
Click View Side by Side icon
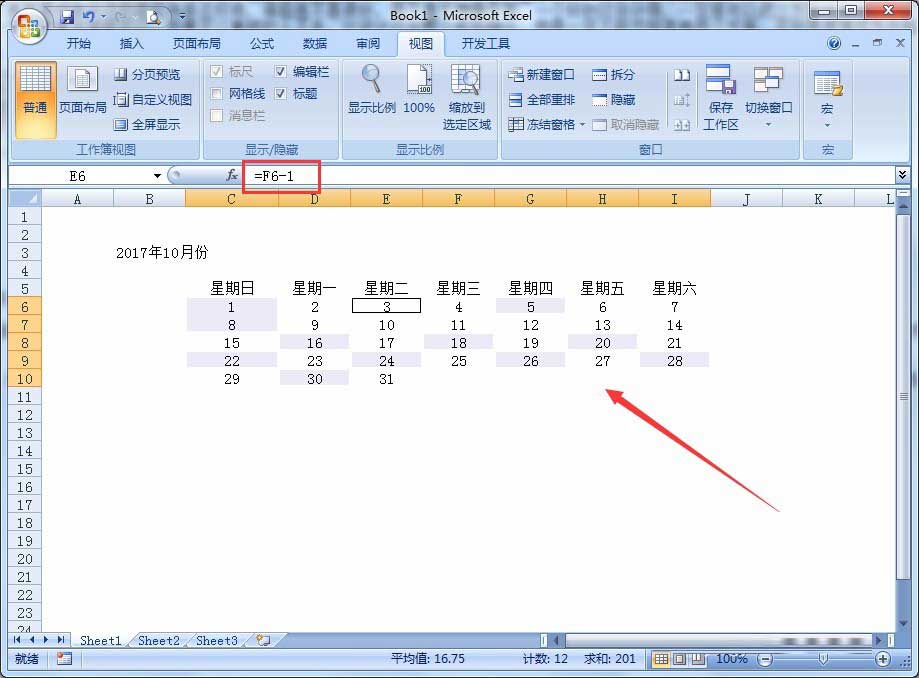click(x=682, y=75)
